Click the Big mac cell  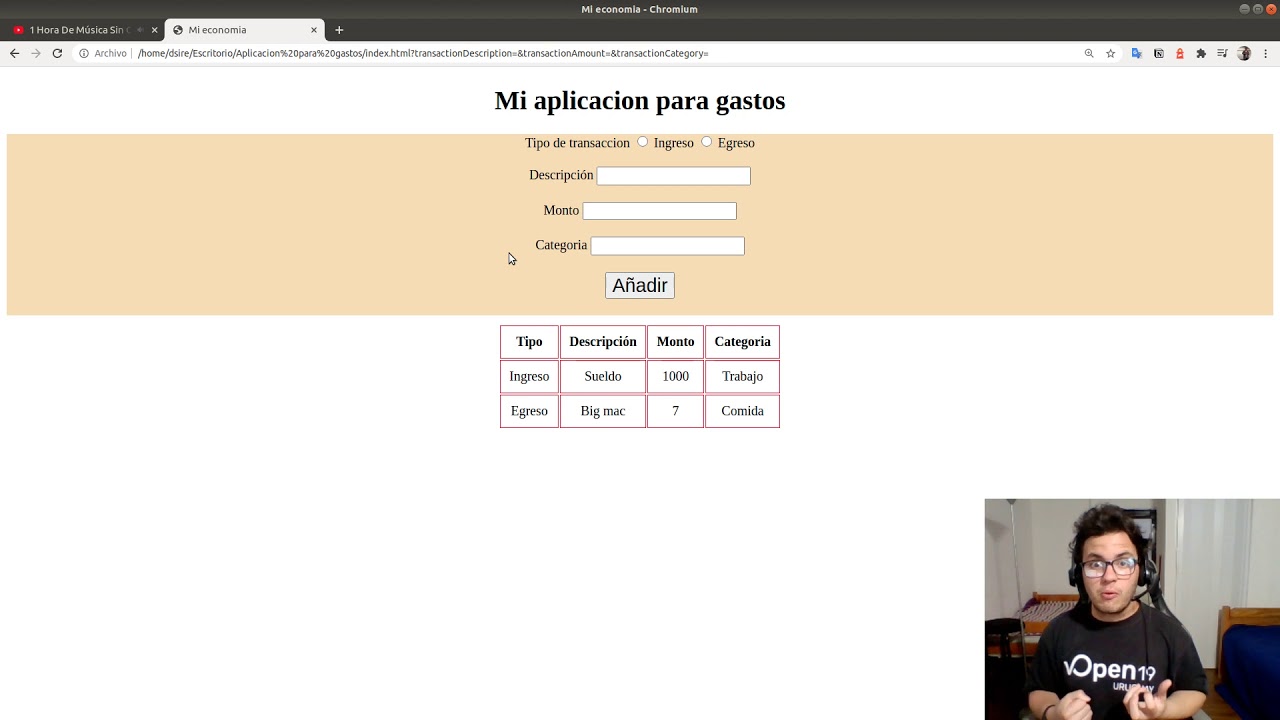click(603, 411)
